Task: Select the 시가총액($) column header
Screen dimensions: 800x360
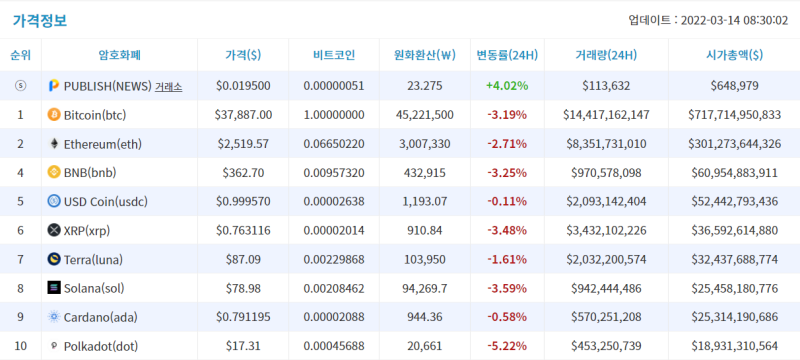Action: pyautogui.click(x=734, y=55)
